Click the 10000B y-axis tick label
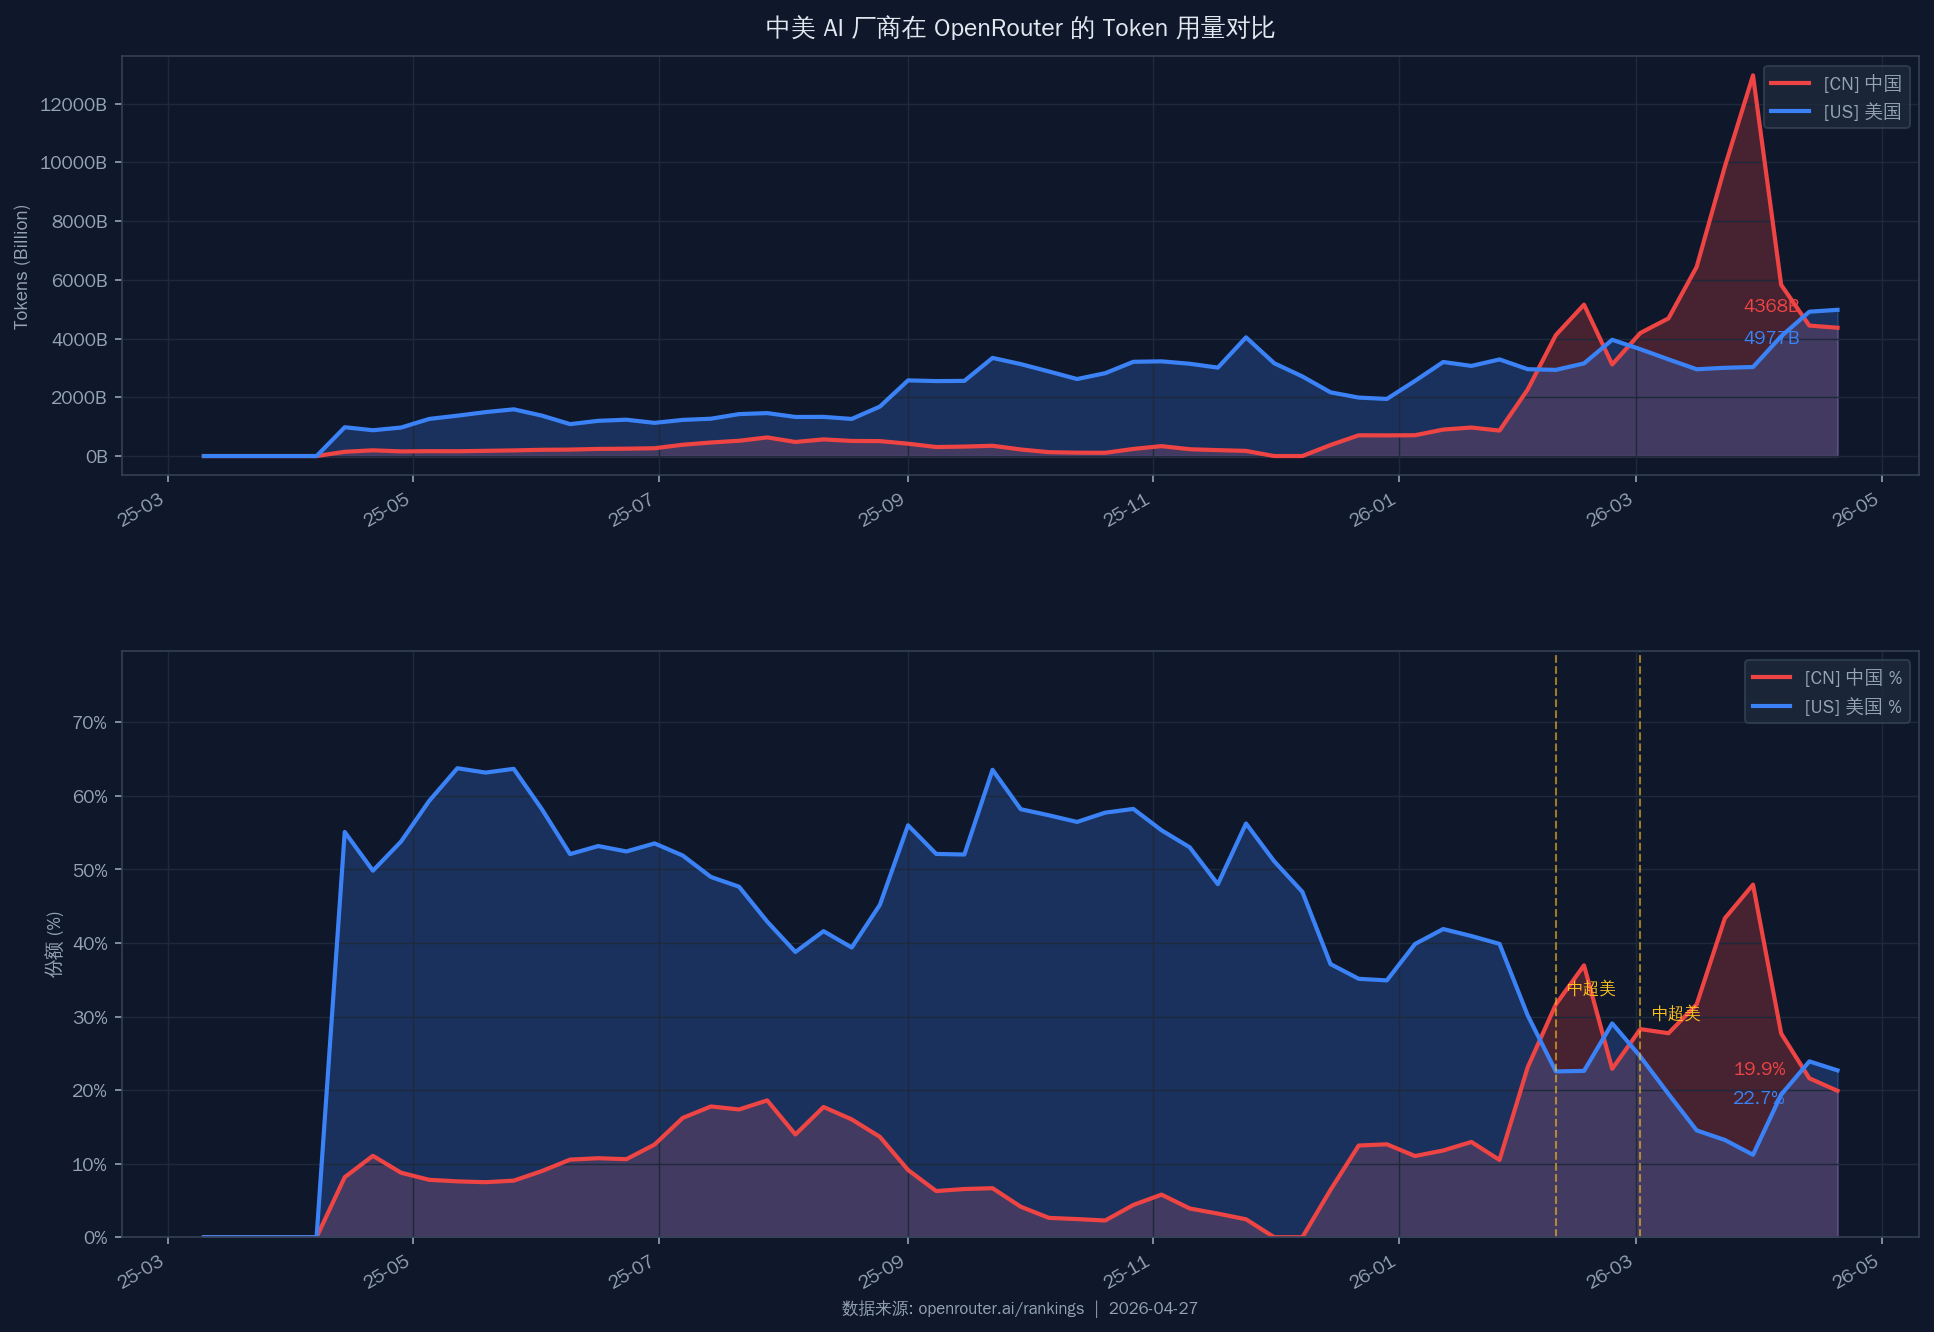 [73, 163]
